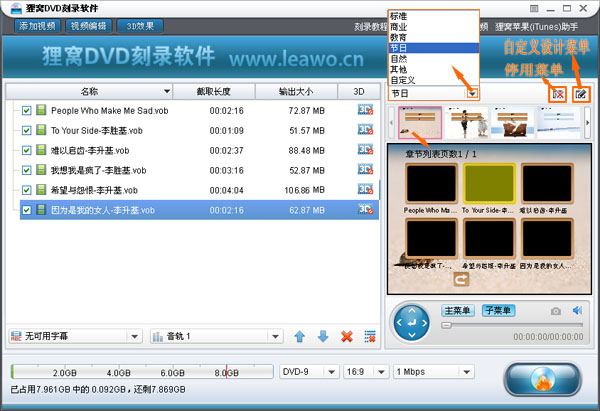This screenshot has width=600, height=411.
Task: Clear all videos from the list
Action: click(x=370, y=336)
